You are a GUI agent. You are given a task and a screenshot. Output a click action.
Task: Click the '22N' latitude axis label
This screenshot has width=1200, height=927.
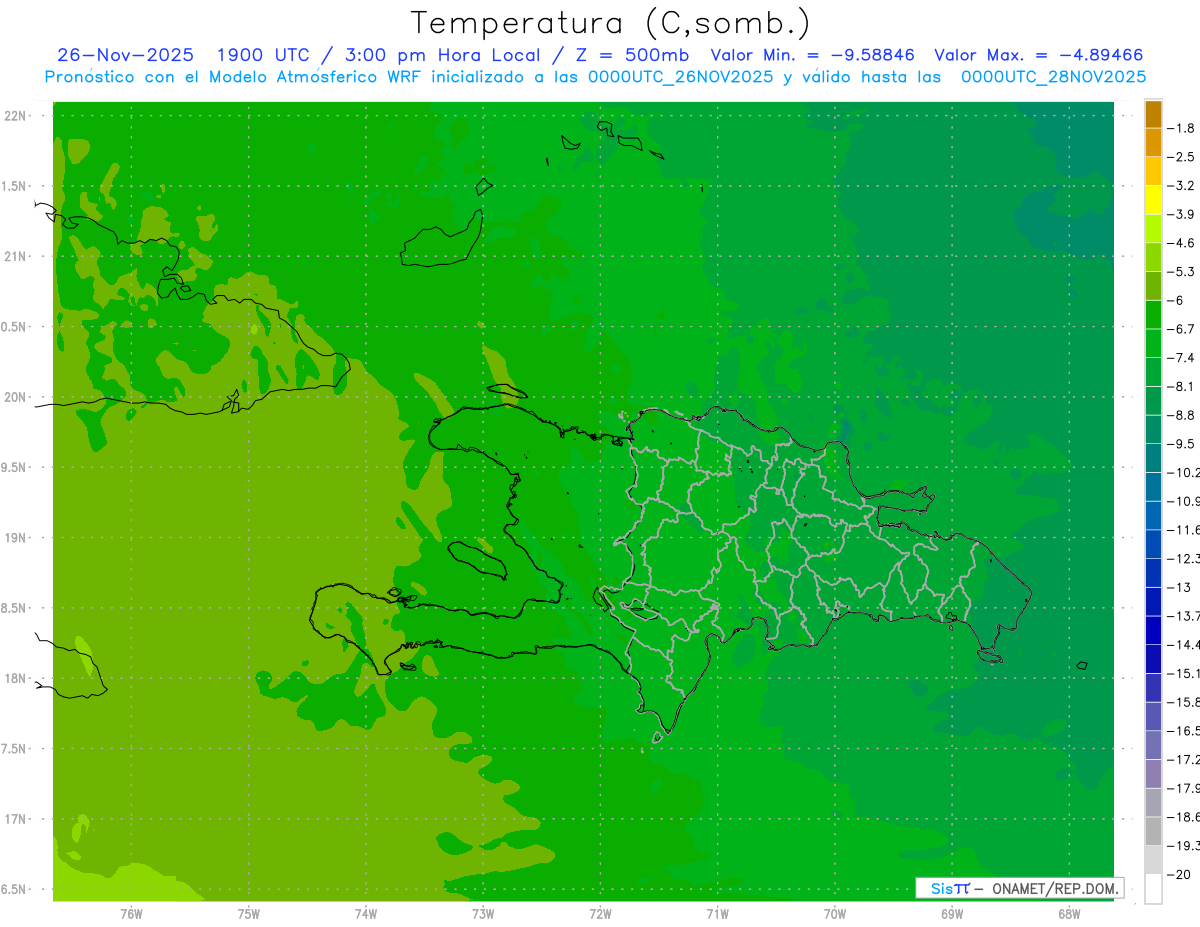(15, 116)
